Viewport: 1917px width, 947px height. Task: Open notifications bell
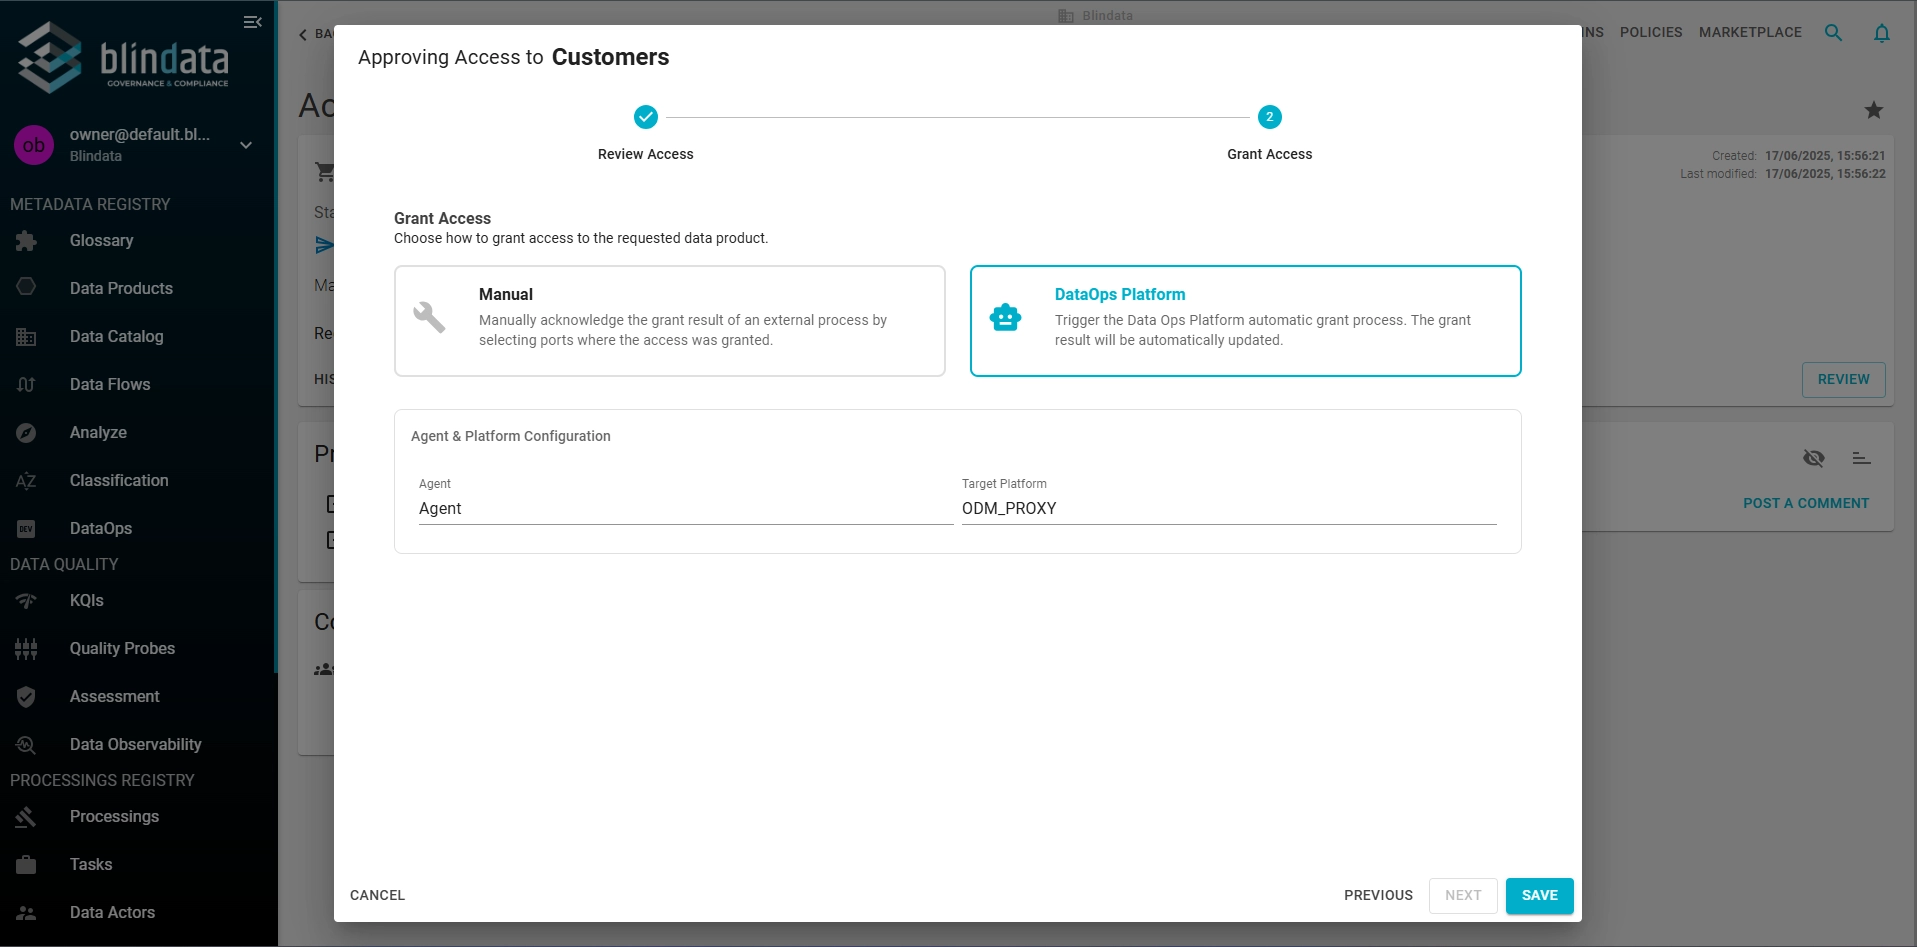1882,33
